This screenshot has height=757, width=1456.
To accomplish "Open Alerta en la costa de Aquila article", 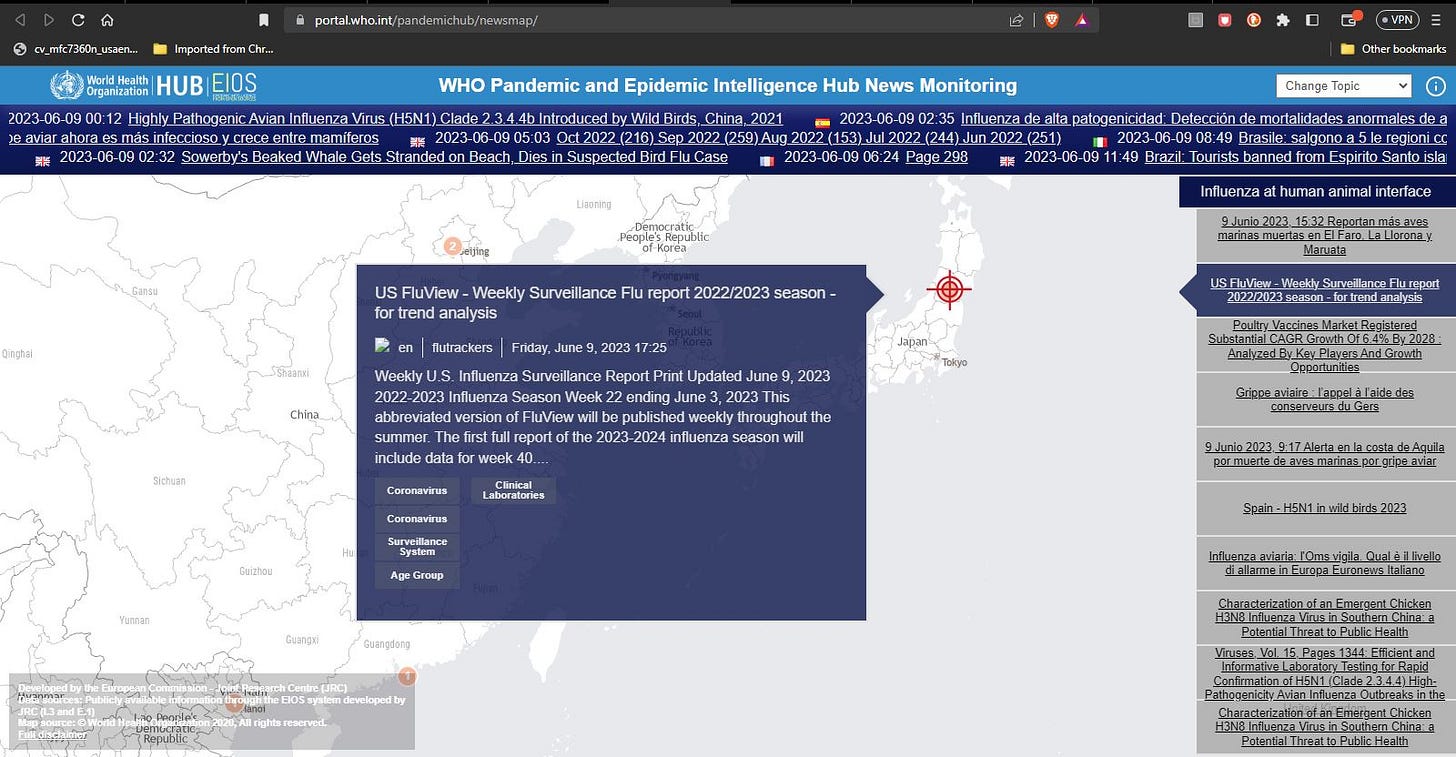I will point(1324,454).
